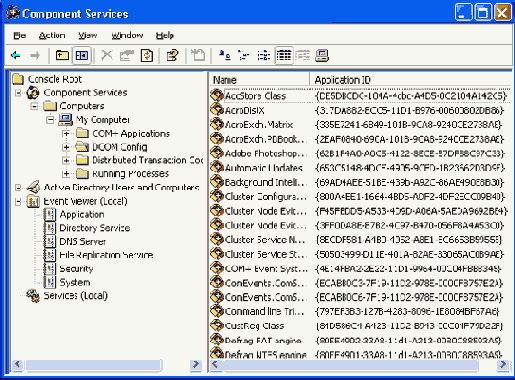Select the AcroExch.Matrix item icon
This screenshot has width=515, height=380.
(217, 124)
